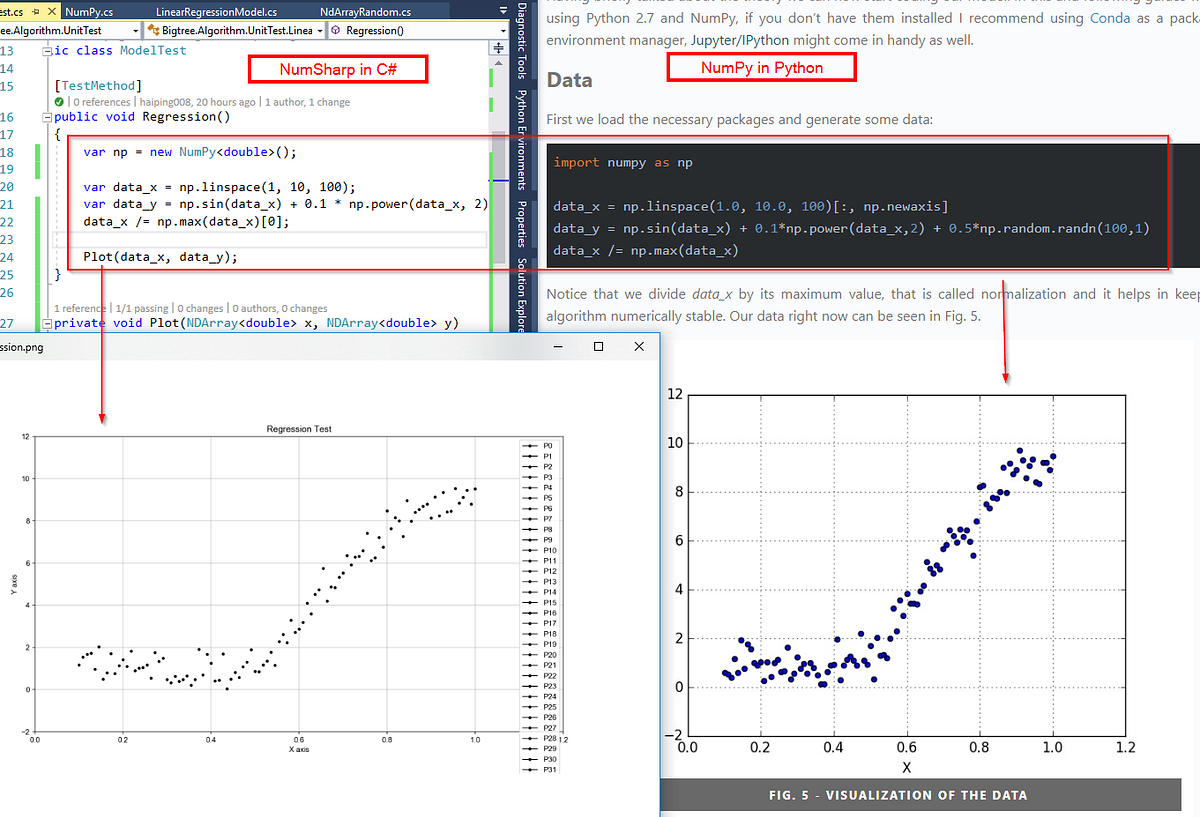Click the class icon next to Bigtree.Algorithm.UnitTest.Linea
The image size is (1200, 817).
(x=152, y=31)
